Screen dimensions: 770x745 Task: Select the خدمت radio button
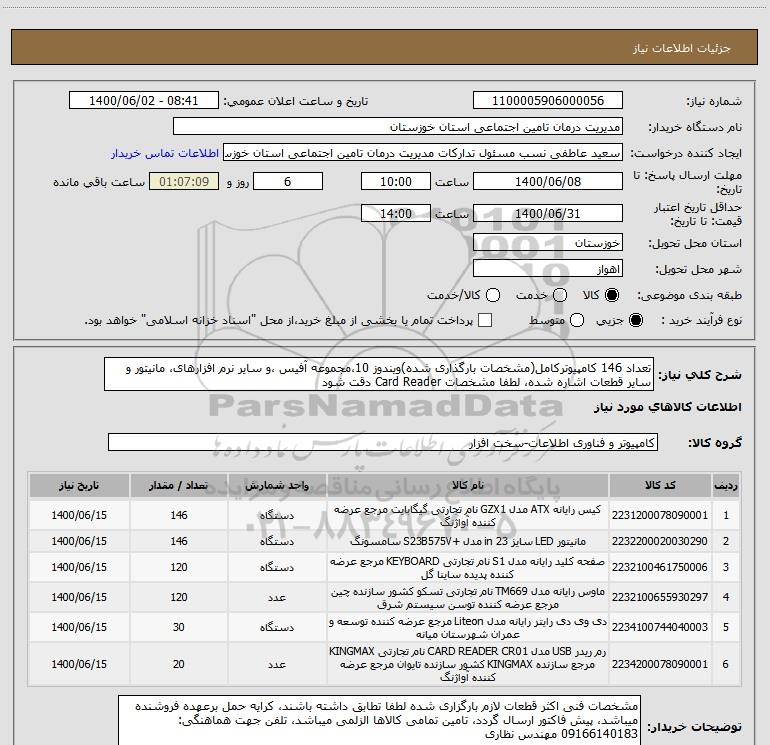click(560, 295)
